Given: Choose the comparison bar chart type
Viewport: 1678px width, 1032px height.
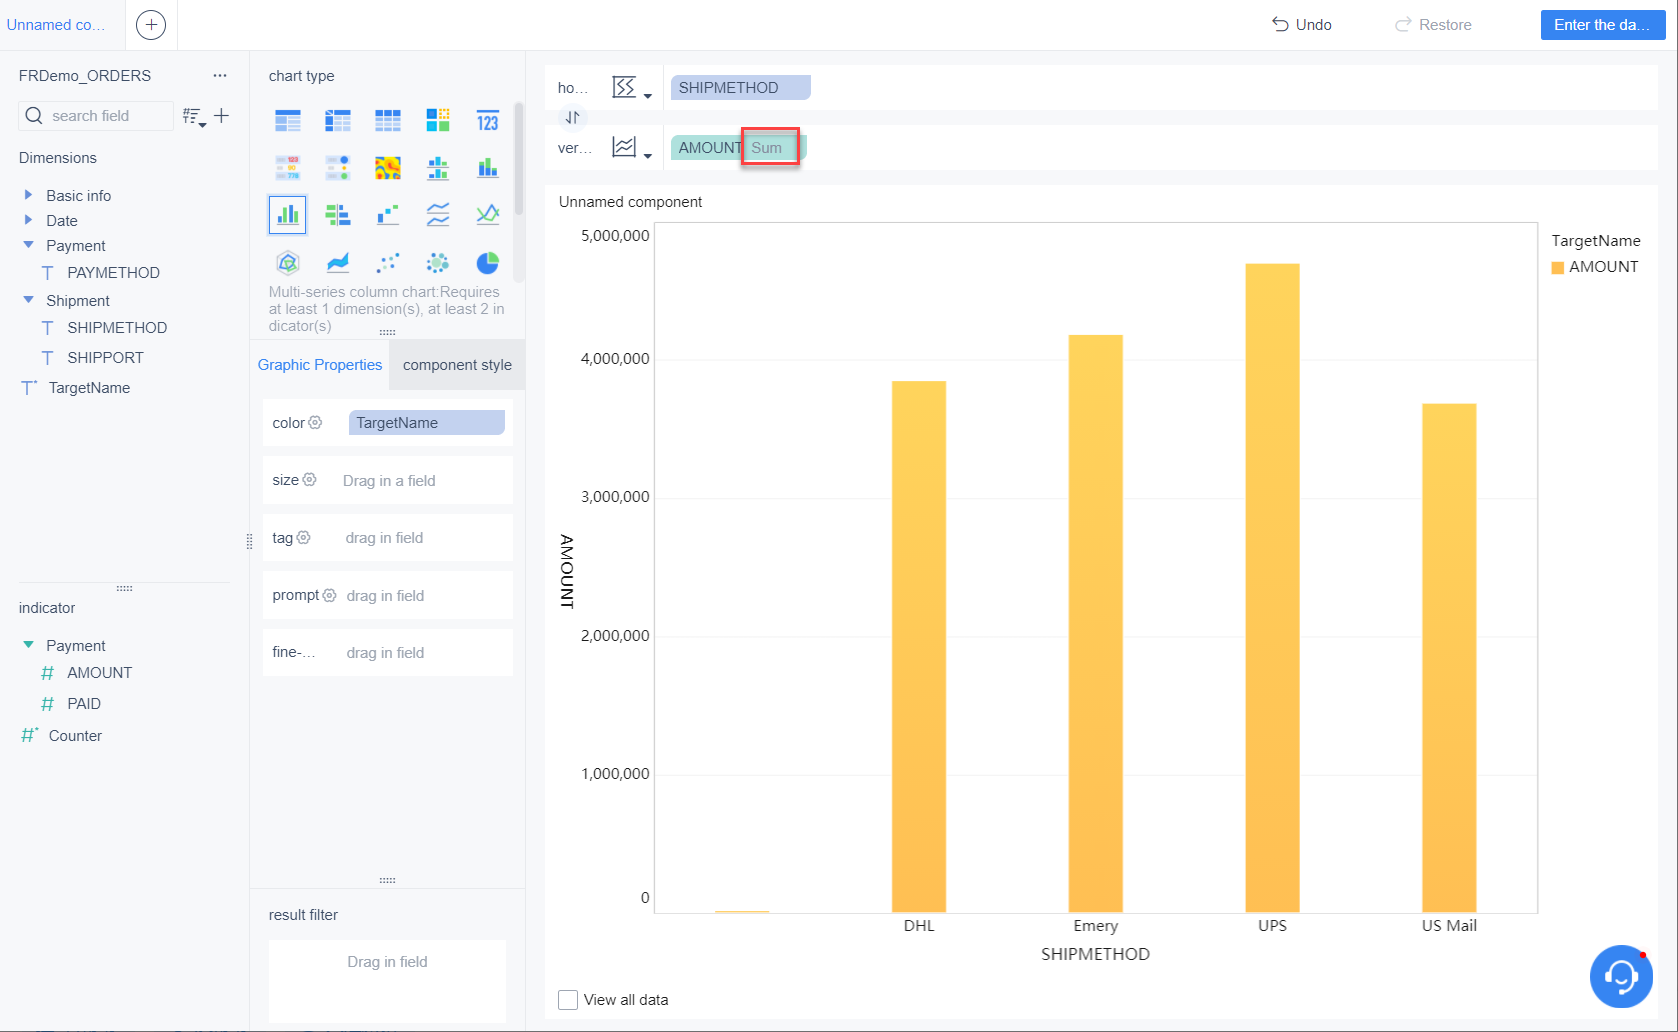Looking at the screenshot, I should 338,214.
